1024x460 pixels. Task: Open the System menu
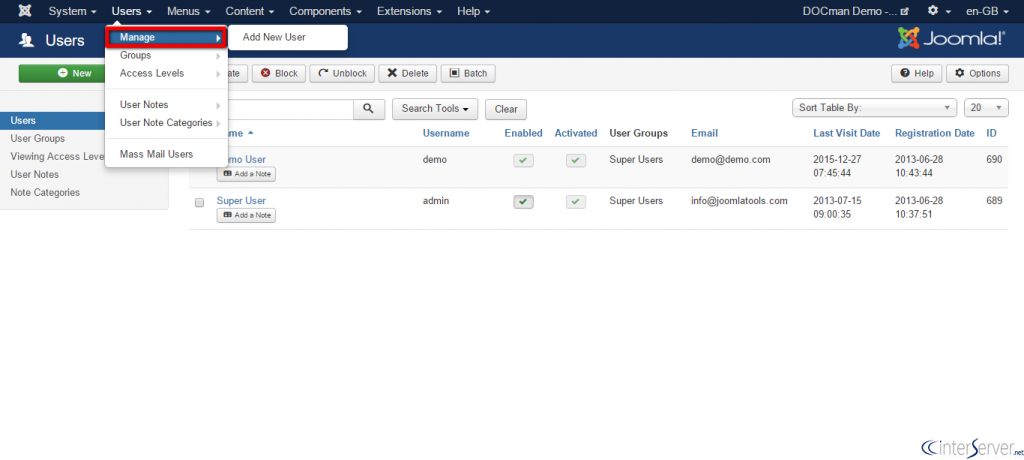point(72,11)
